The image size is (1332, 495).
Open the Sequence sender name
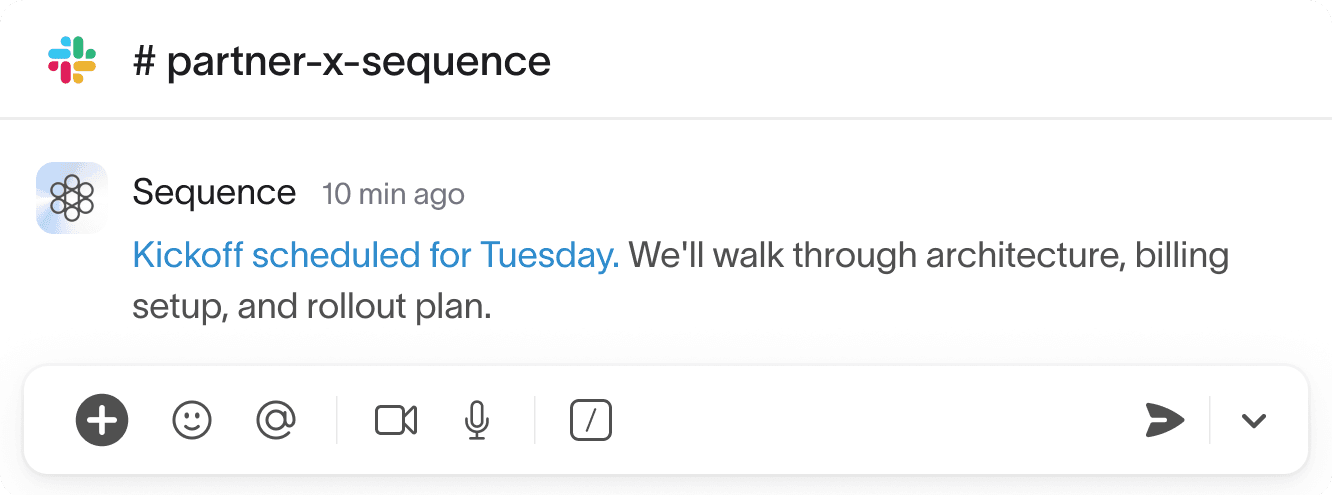pyautogui.click(x=214, y=192)
